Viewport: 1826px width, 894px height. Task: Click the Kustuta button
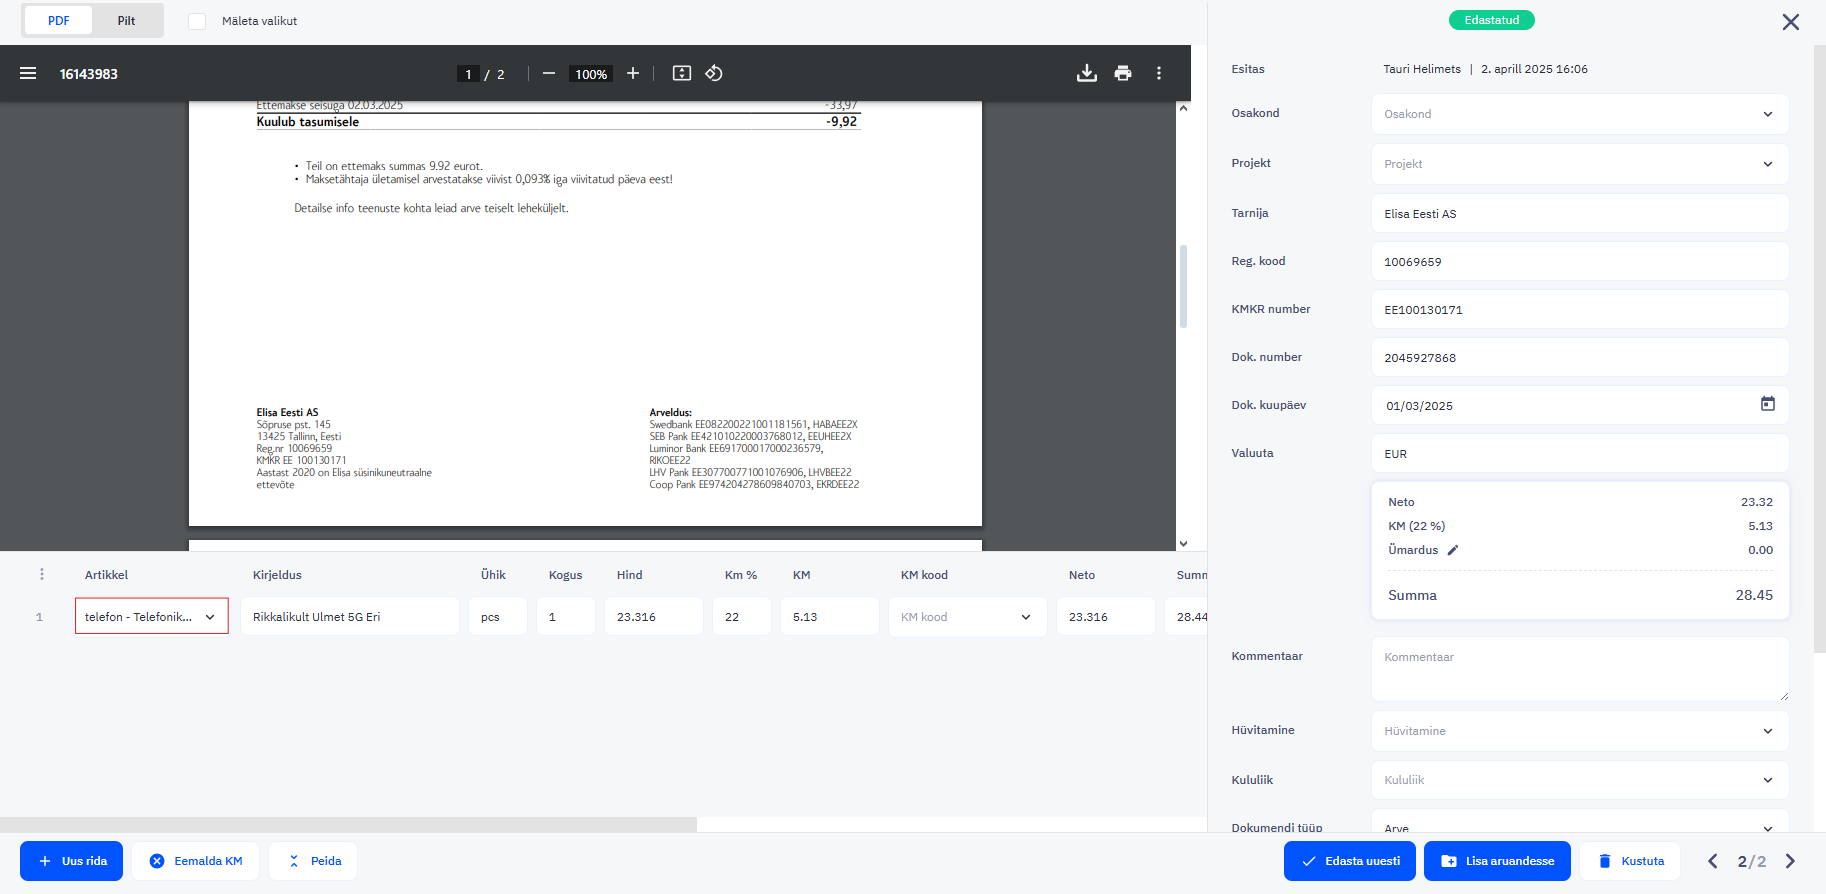tap(1630, 861)
